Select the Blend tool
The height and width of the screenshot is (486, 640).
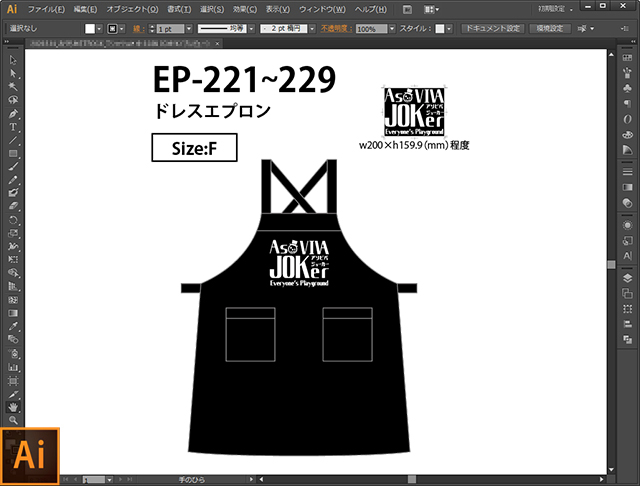(13, 340)
